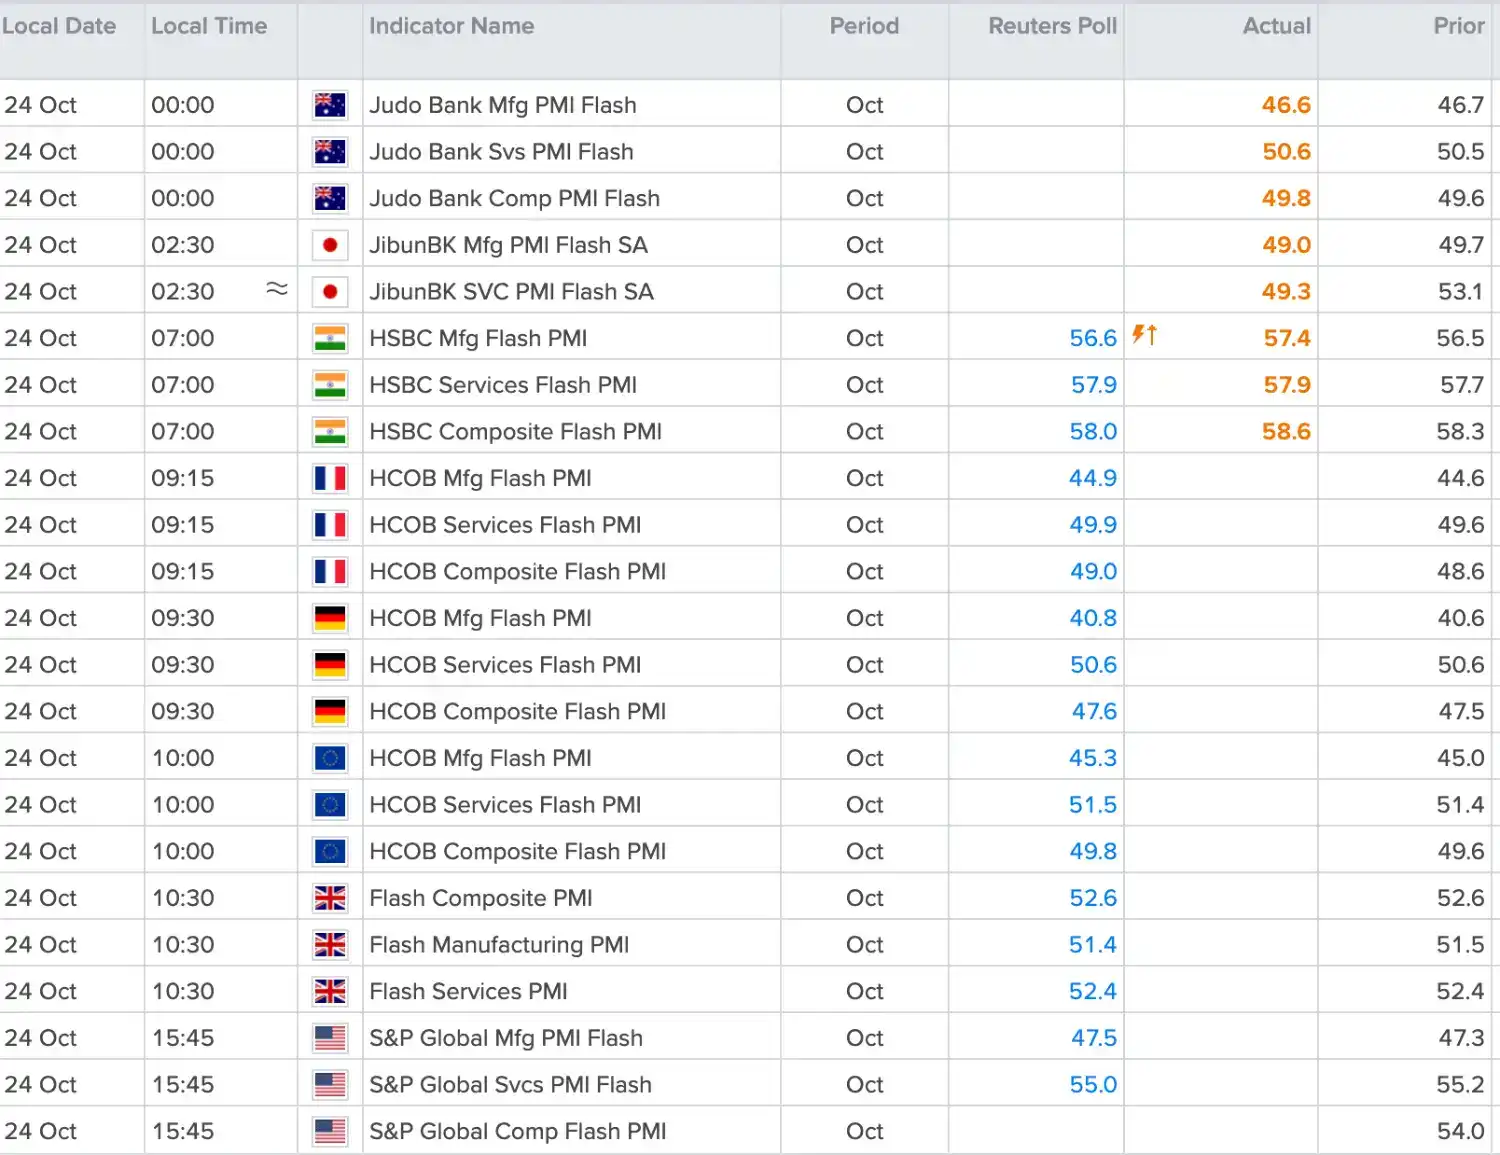Viewport: 1500px width, 1155px height.
Task: Select the JibunBK Mfg PMI Flash SA indicator name
Action: [x=509, y=245]
